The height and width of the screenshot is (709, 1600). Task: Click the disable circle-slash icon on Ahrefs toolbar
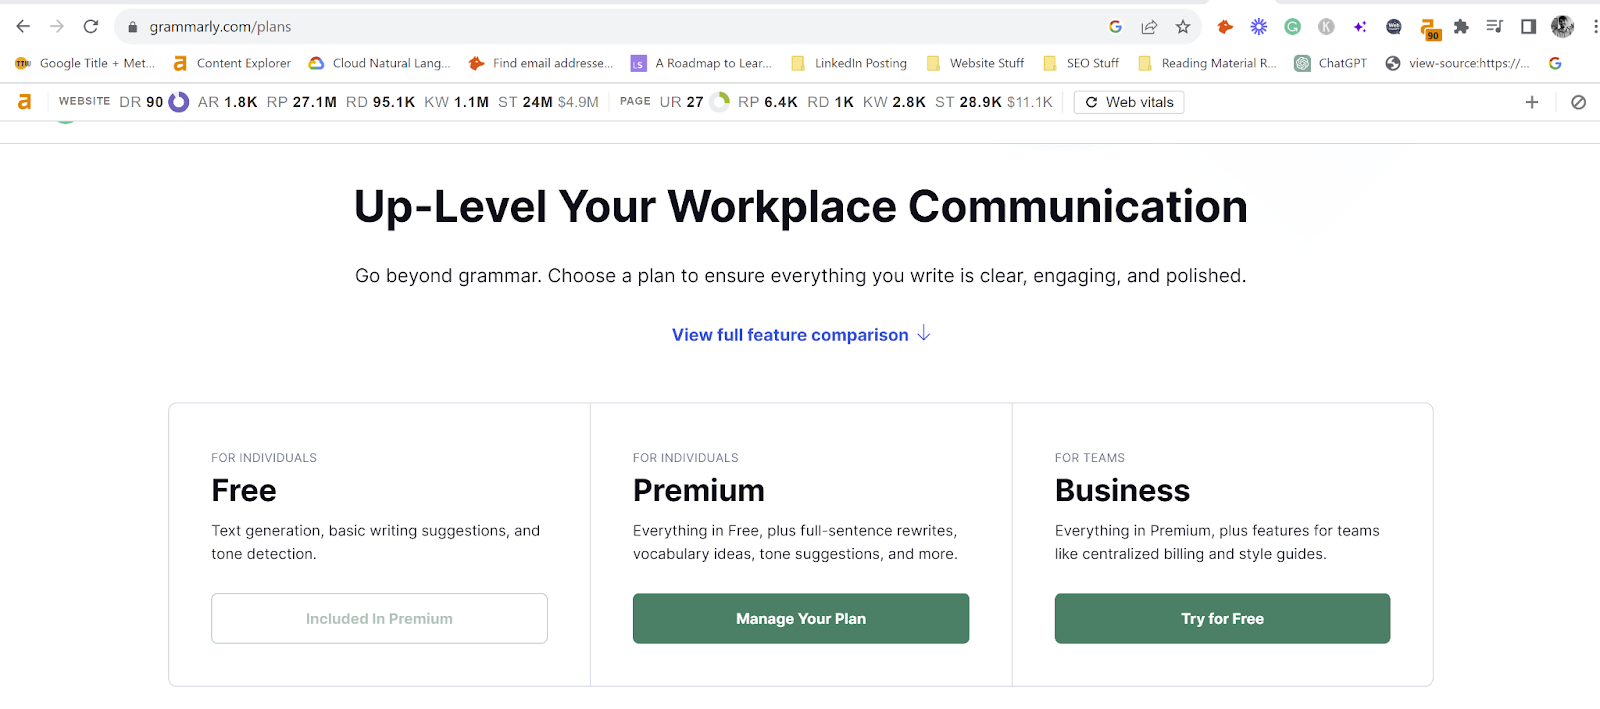[1578, 102]
